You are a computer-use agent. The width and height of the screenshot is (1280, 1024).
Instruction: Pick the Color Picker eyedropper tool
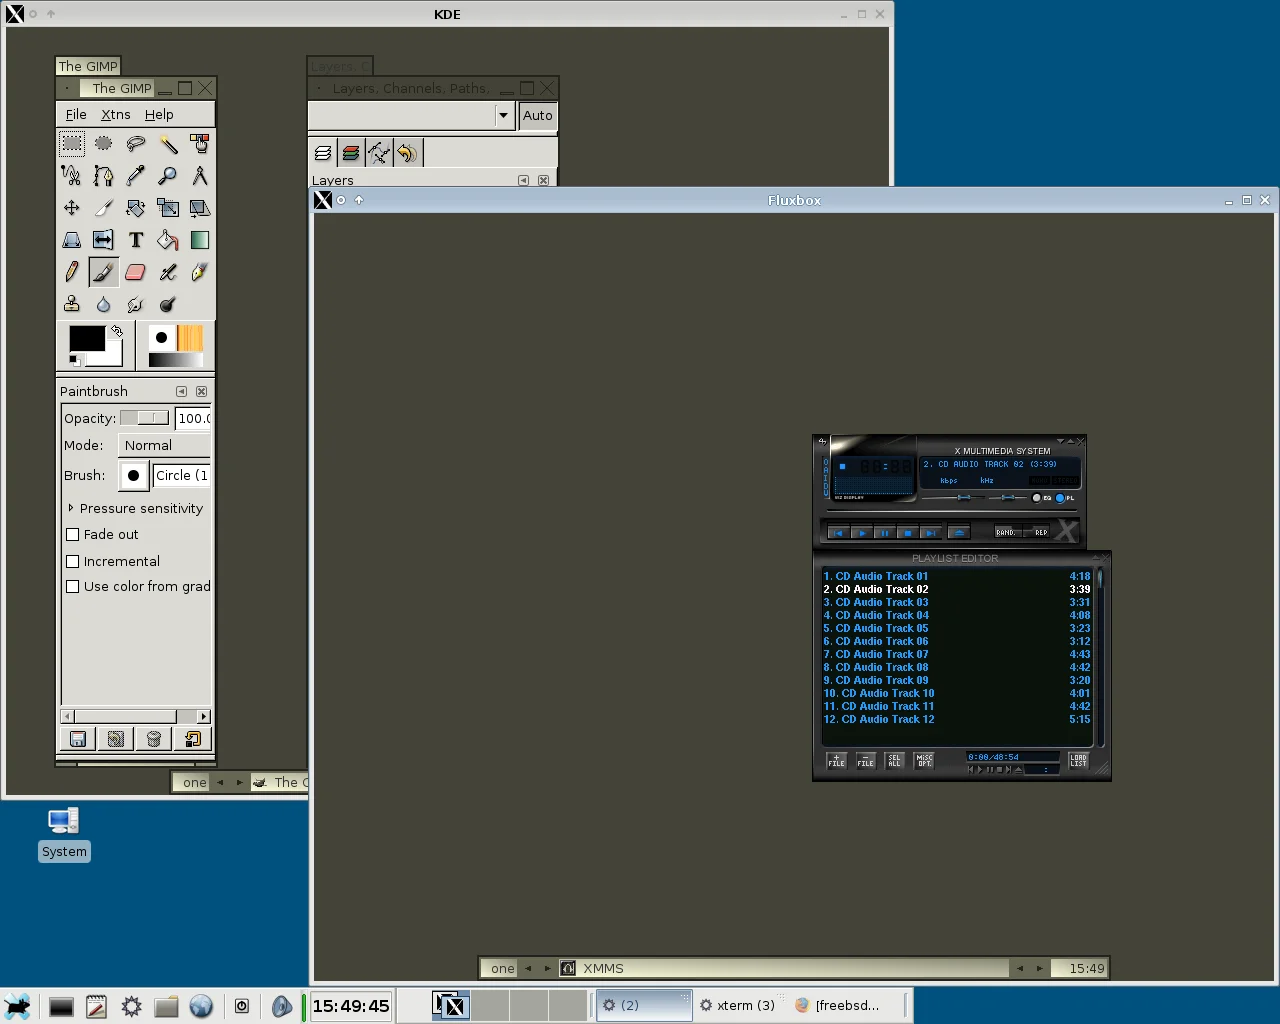click(136, 176)
